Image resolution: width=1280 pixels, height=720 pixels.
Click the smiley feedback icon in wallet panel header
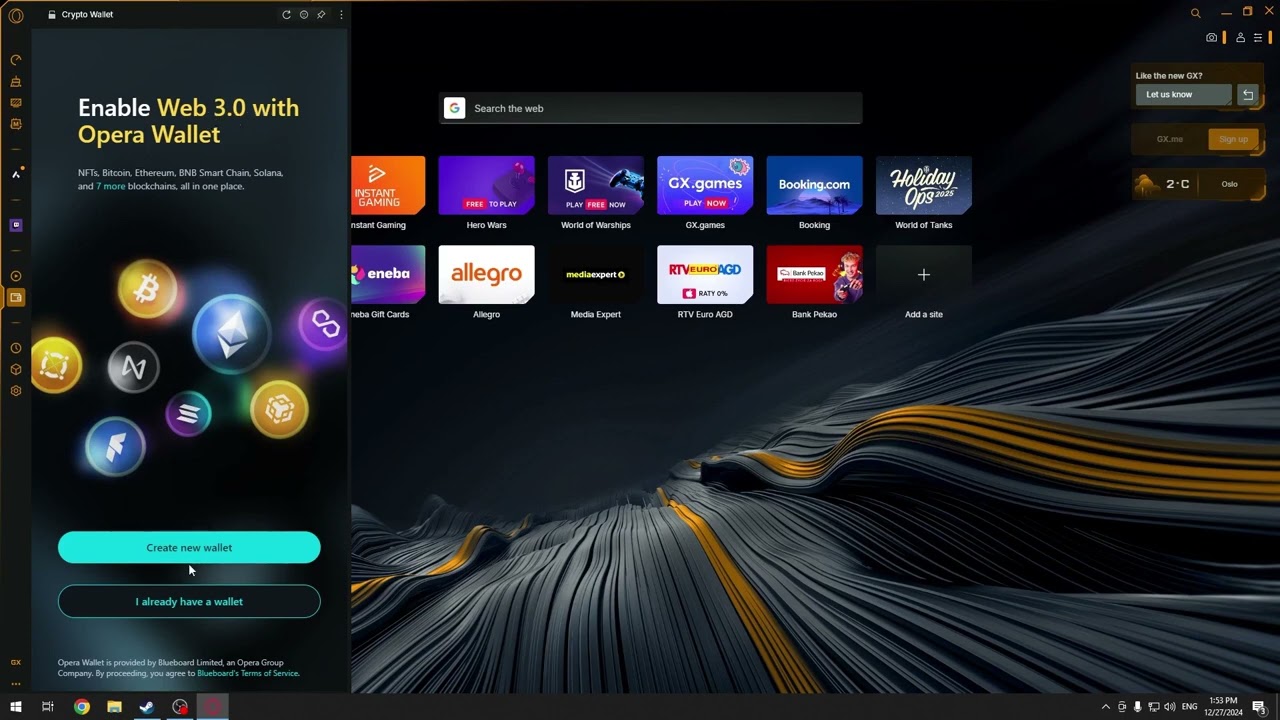click(304, 15)
